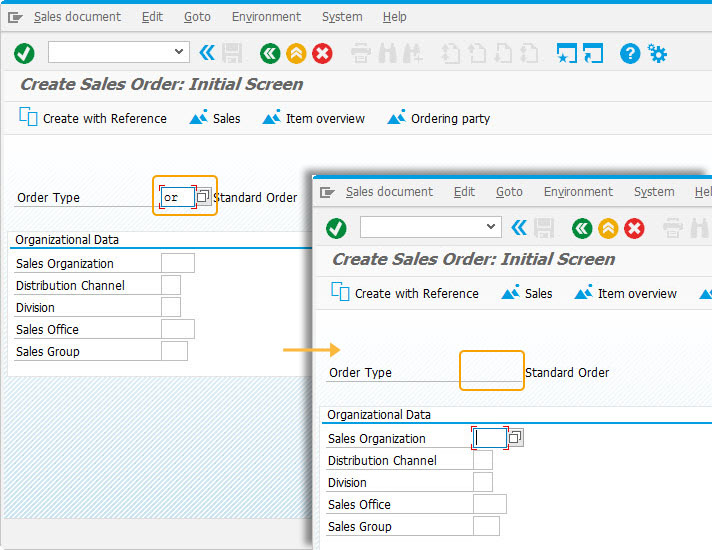This screenshot has height=550, width=712.
Task: Click green Back button in the front window
Action: 582,228
